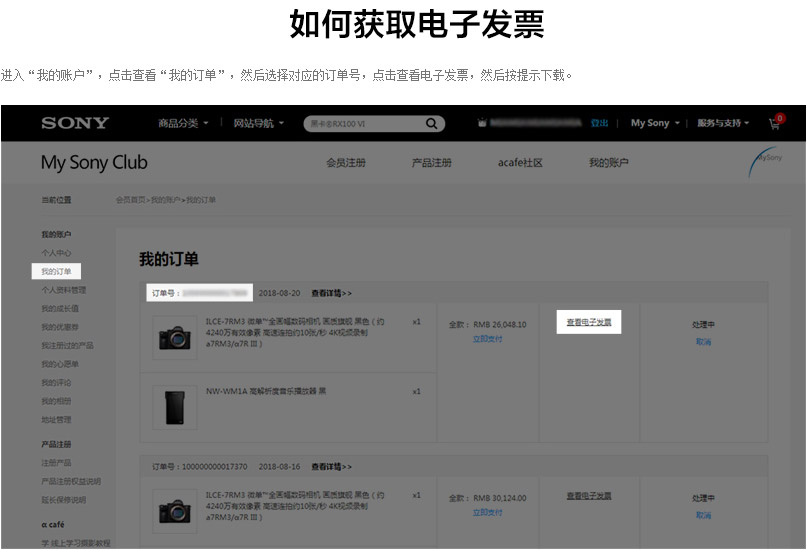807x550 pixels.
Task: Select 我的成长值 in the sidebar
Action: click(60, 308)
